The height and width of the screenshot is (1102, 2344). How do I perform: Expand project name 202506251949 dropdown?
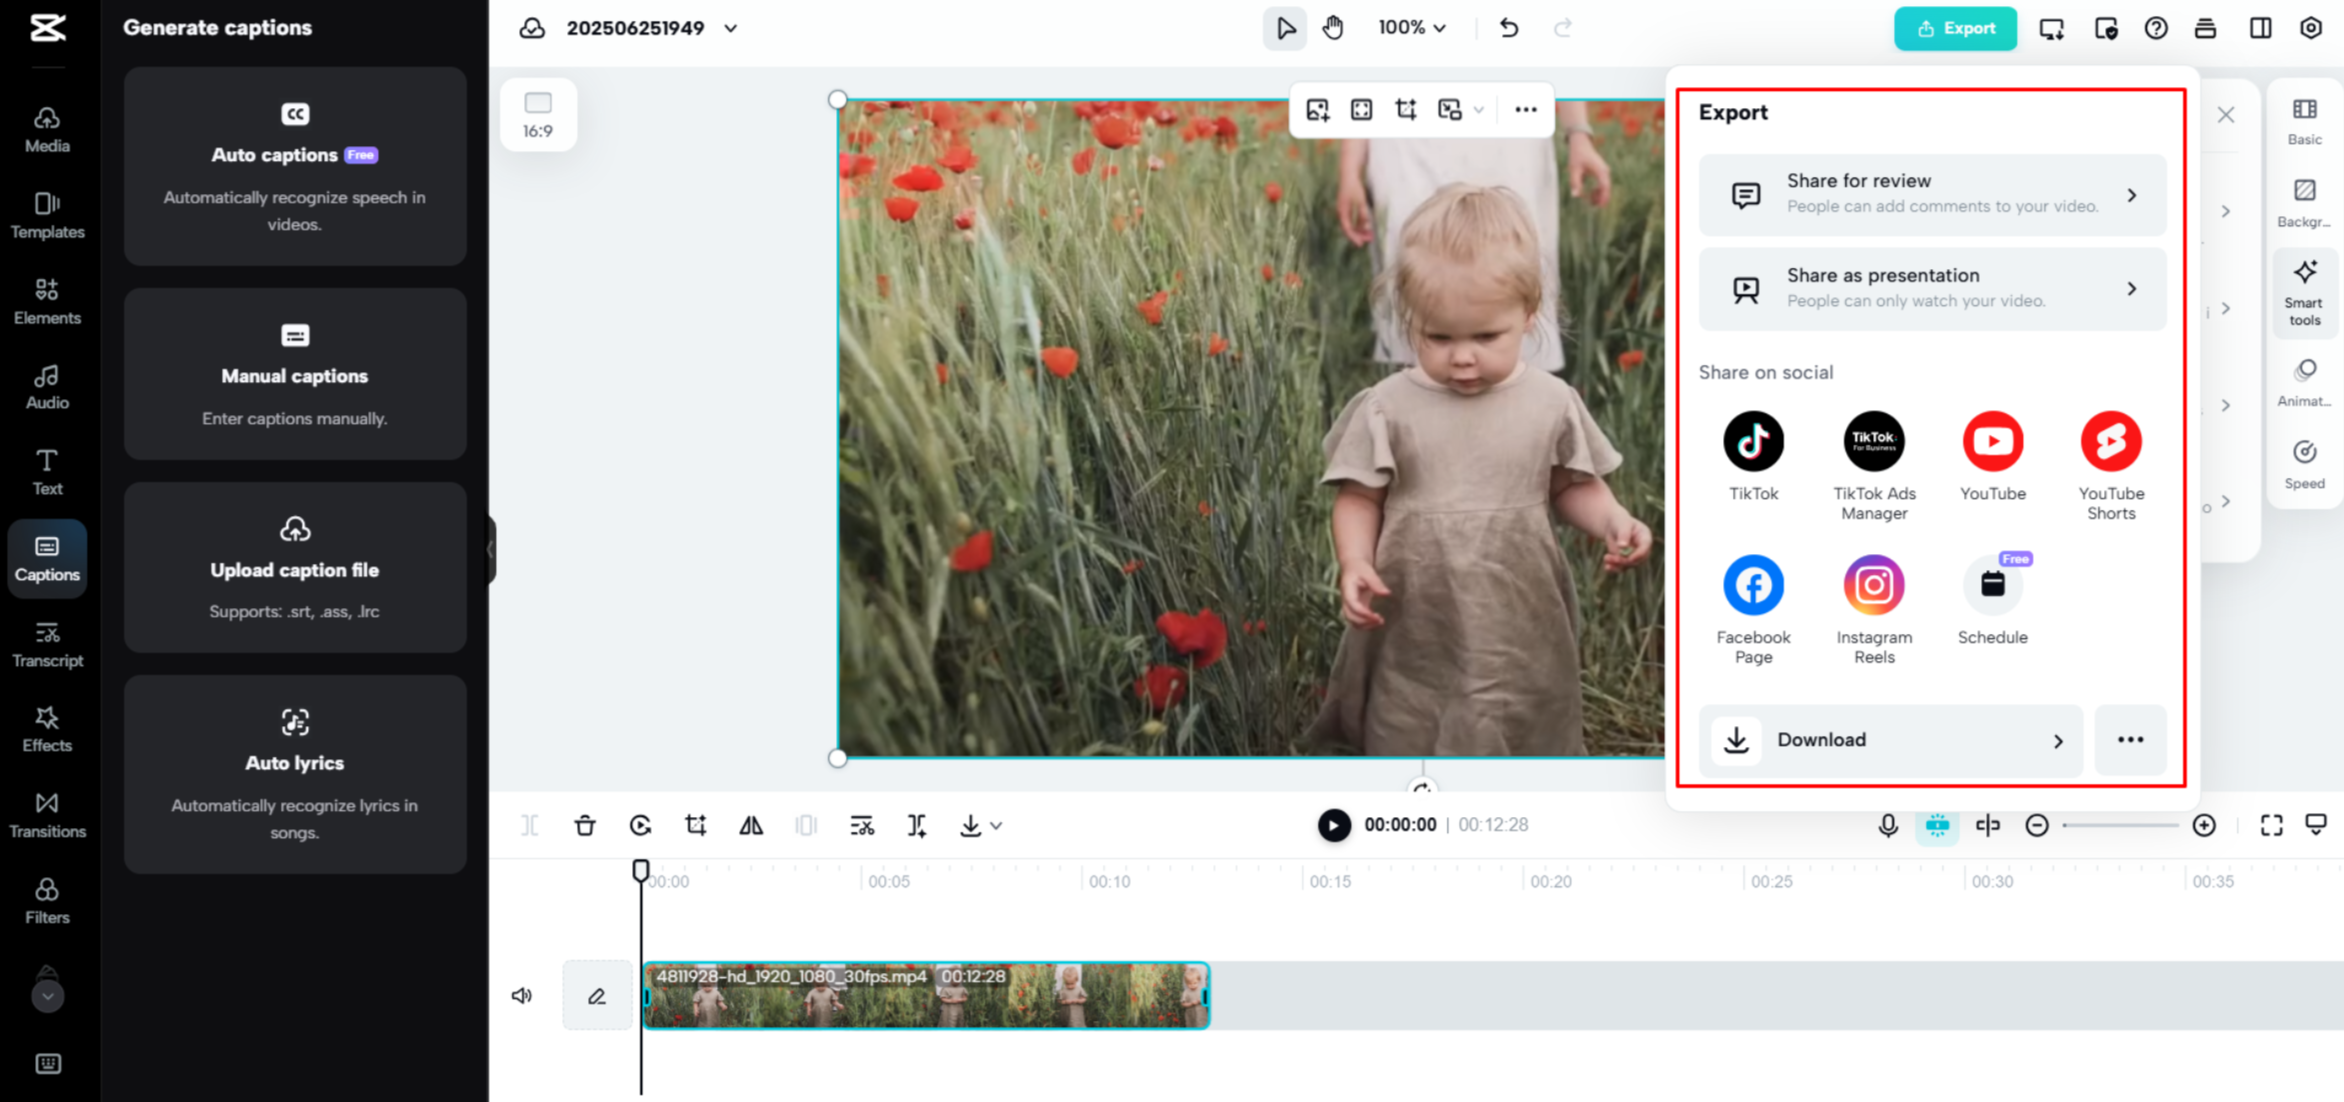point(731,28)
